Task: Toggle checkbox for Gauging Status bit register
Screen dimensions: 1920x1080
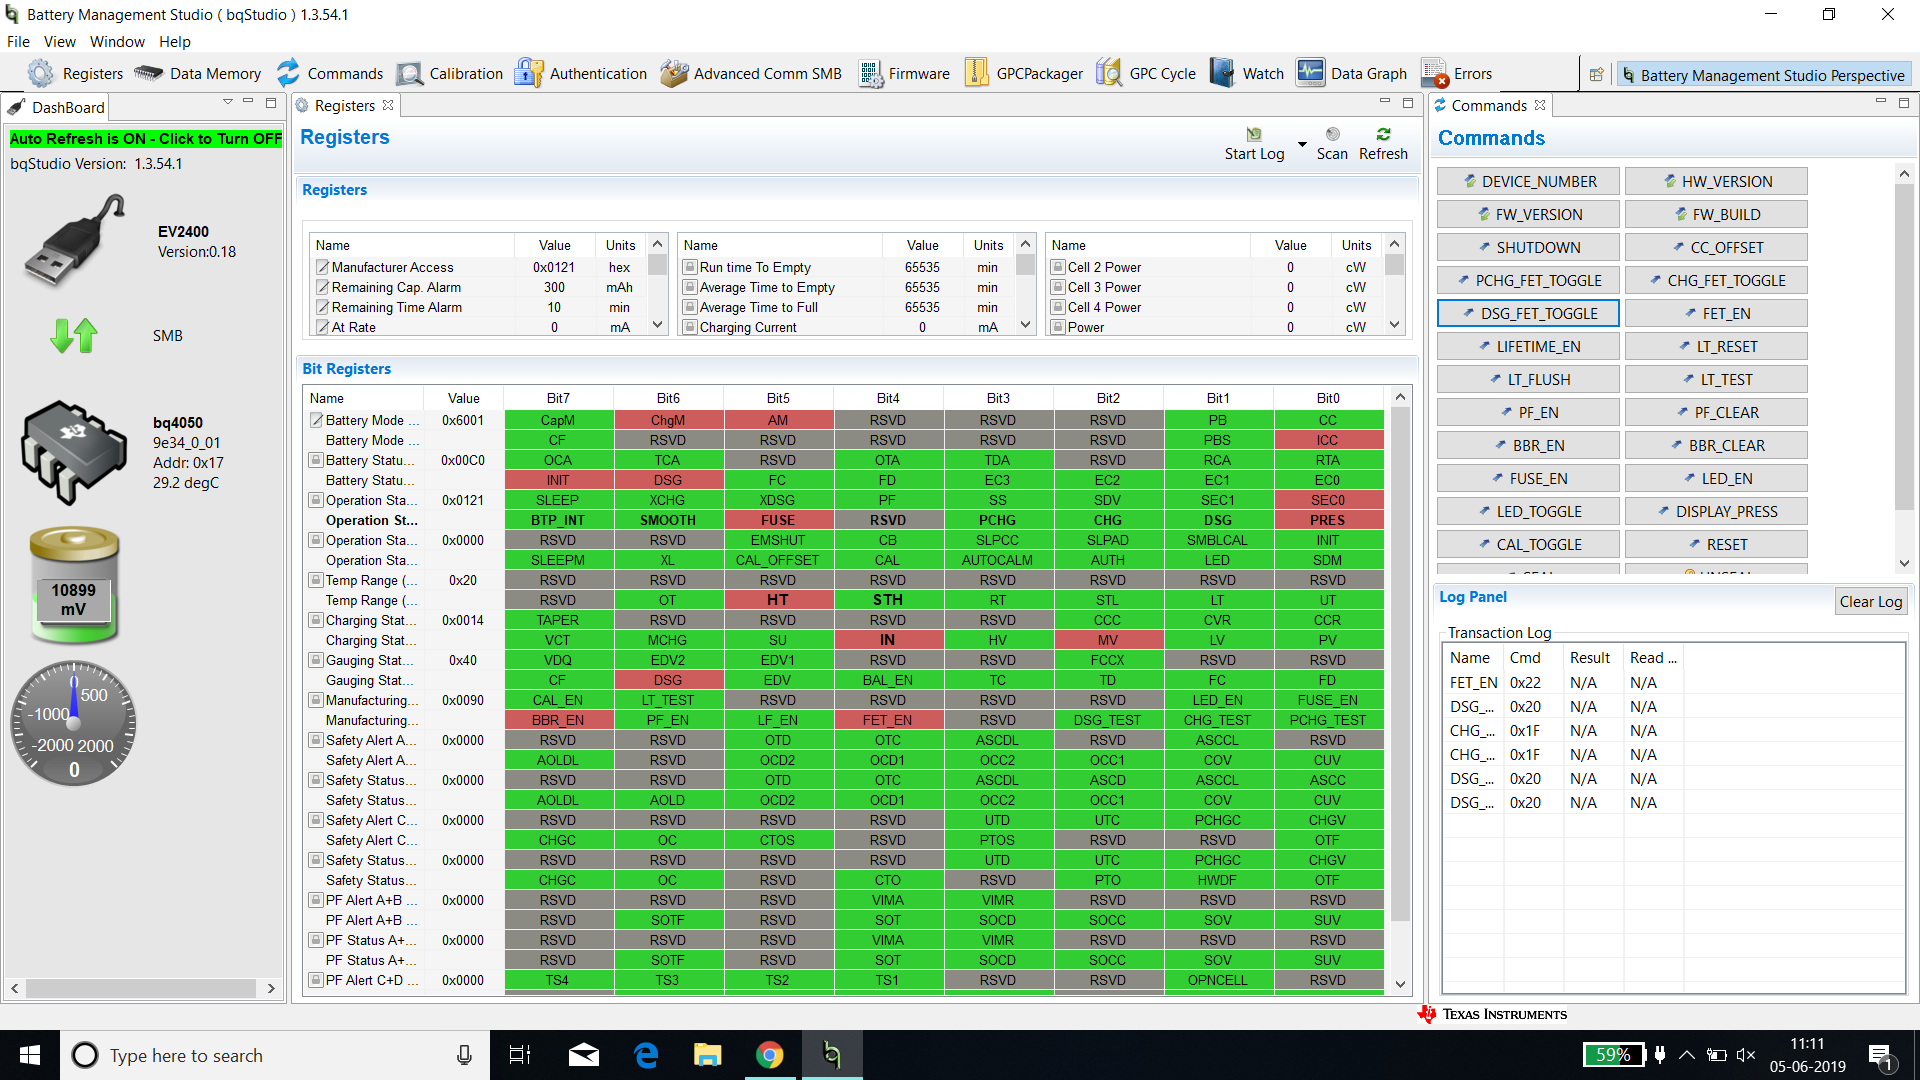Action: click(x=316, y=660)
